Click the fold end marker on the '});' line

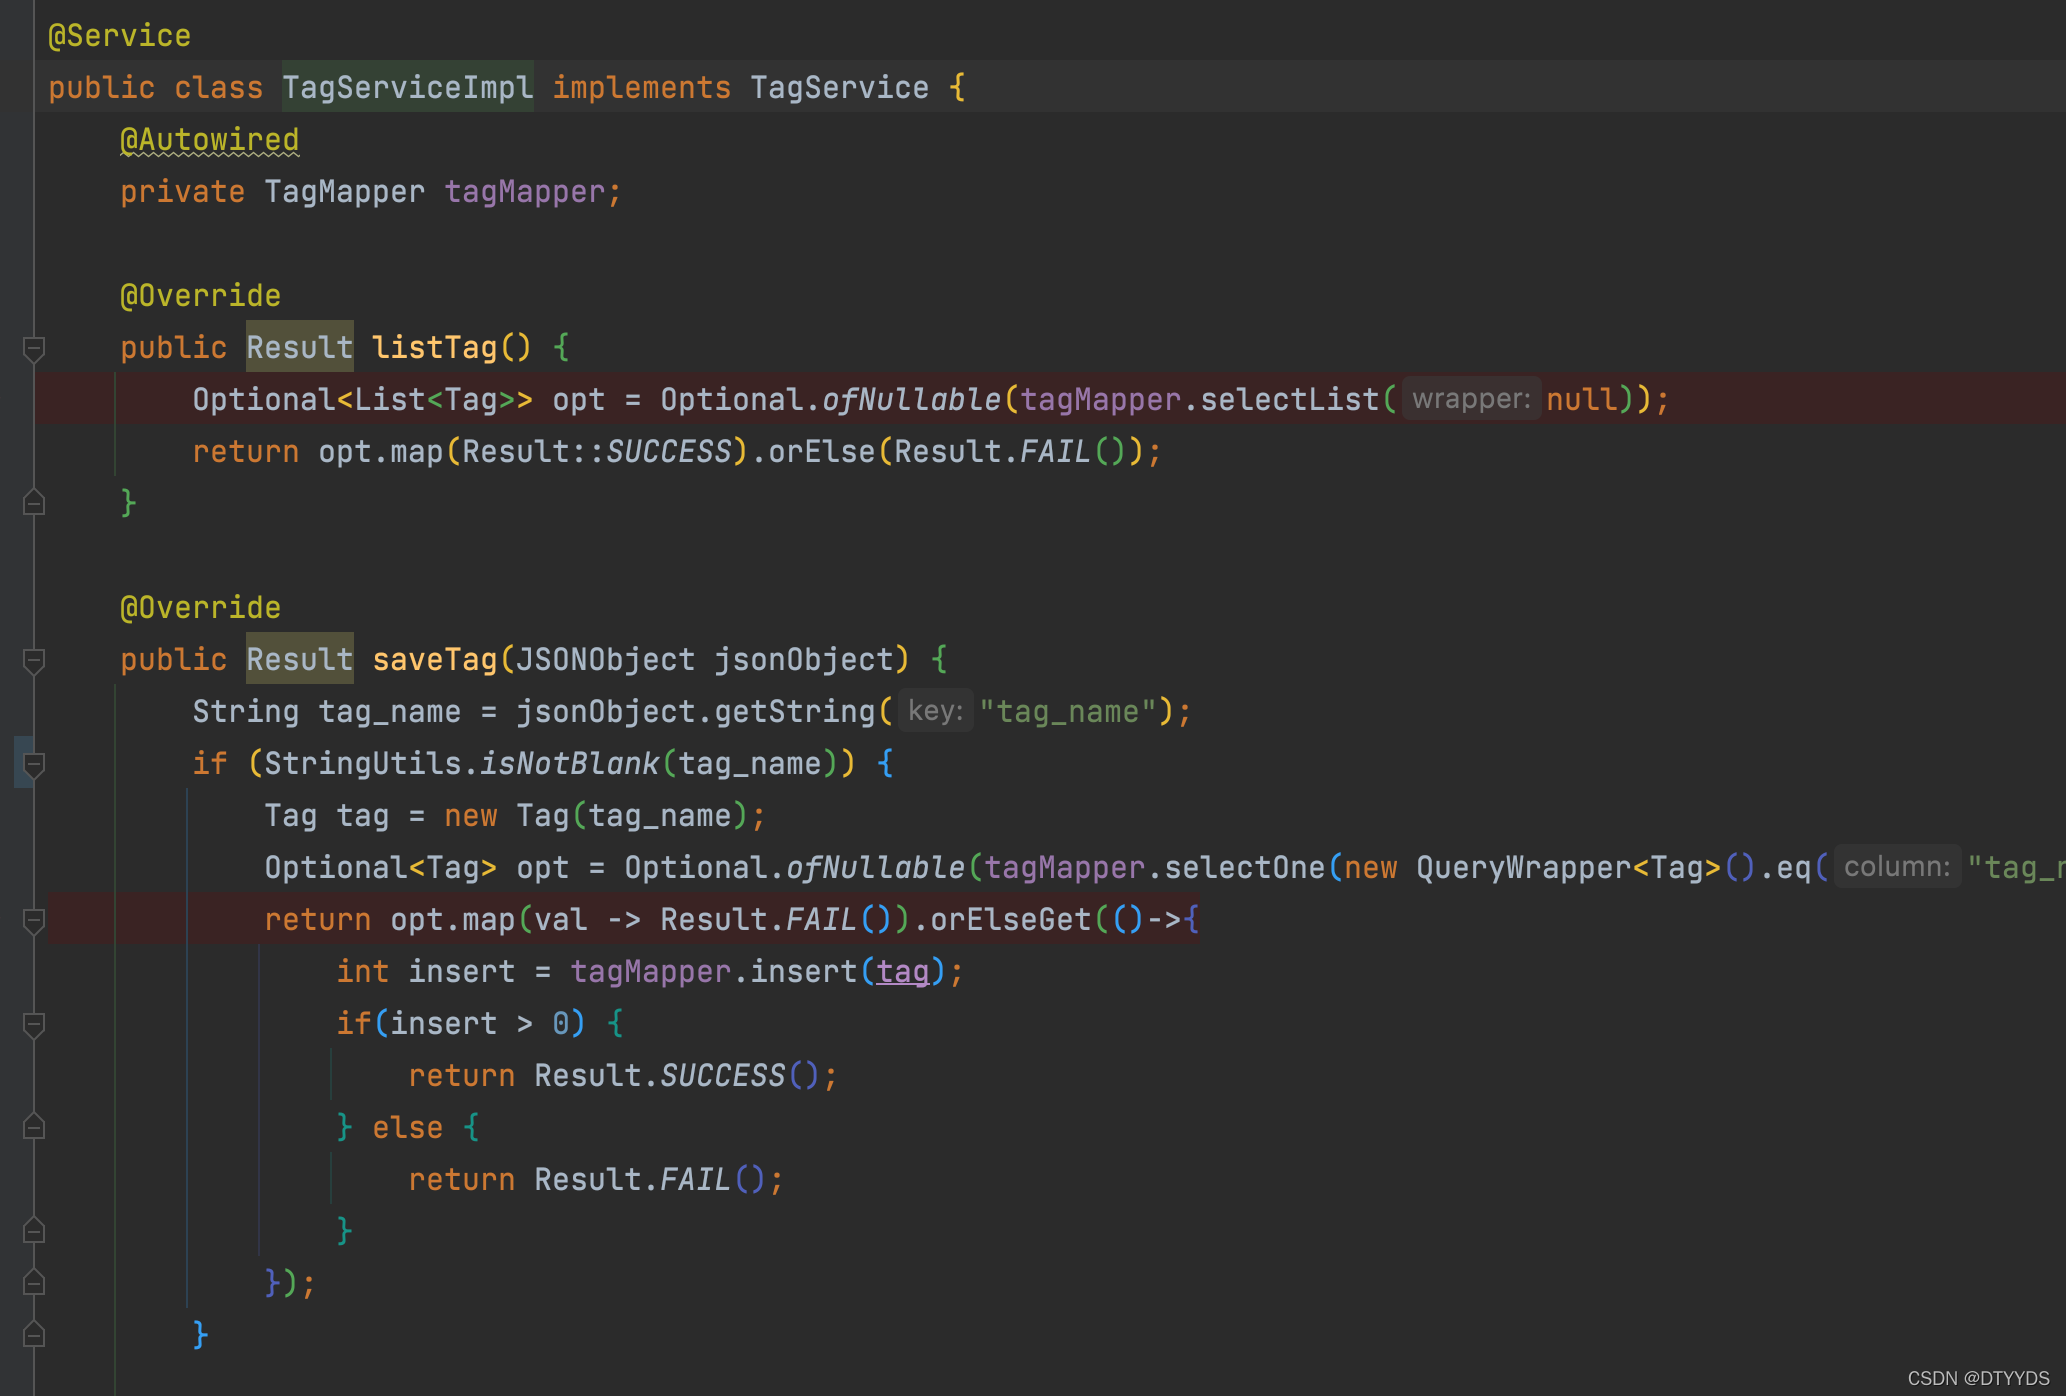pyautogui.click(x=33, y=1283)
